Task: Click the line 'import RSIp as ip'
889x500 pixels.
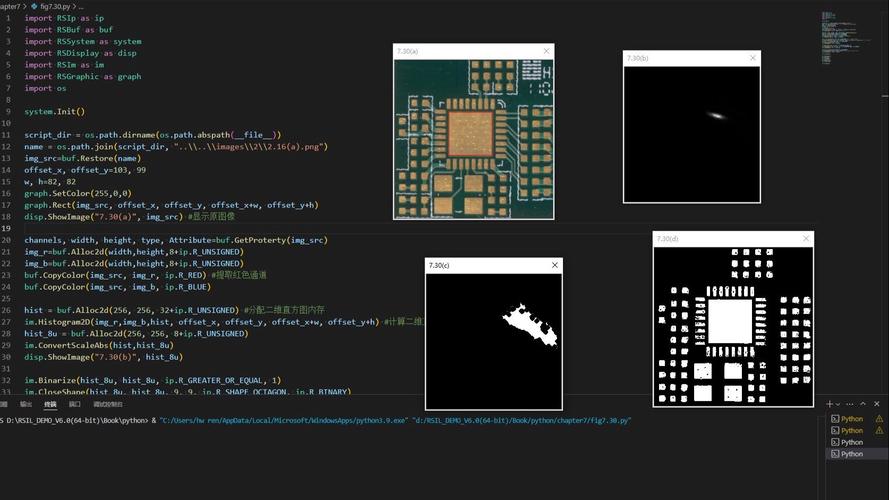Action: click(64, 18)
